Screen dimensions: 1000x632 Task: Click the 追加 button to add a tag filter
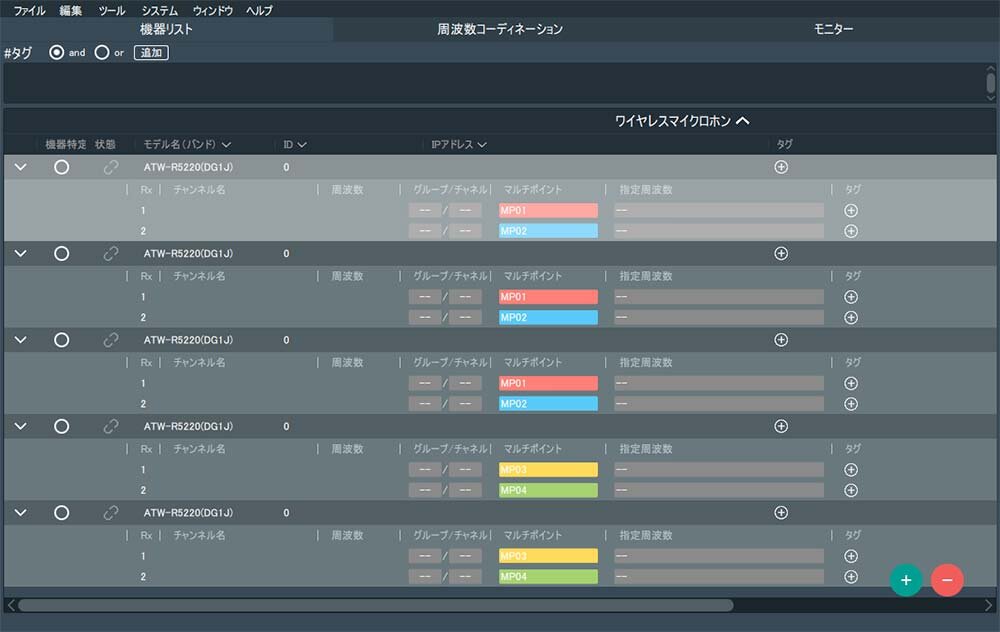(x=150, y=53)
